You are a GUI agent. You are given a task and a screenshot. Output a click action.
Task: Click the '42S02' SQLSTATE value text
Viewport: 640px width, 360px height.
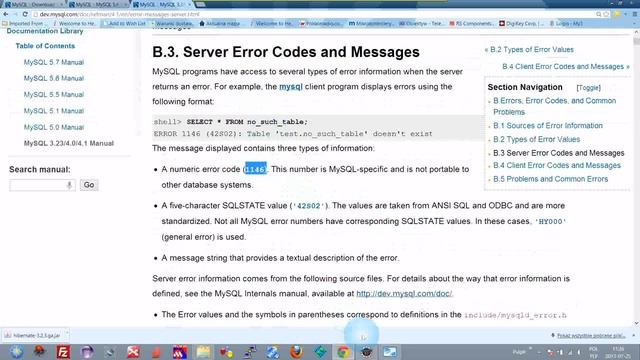tap(309, 206)
